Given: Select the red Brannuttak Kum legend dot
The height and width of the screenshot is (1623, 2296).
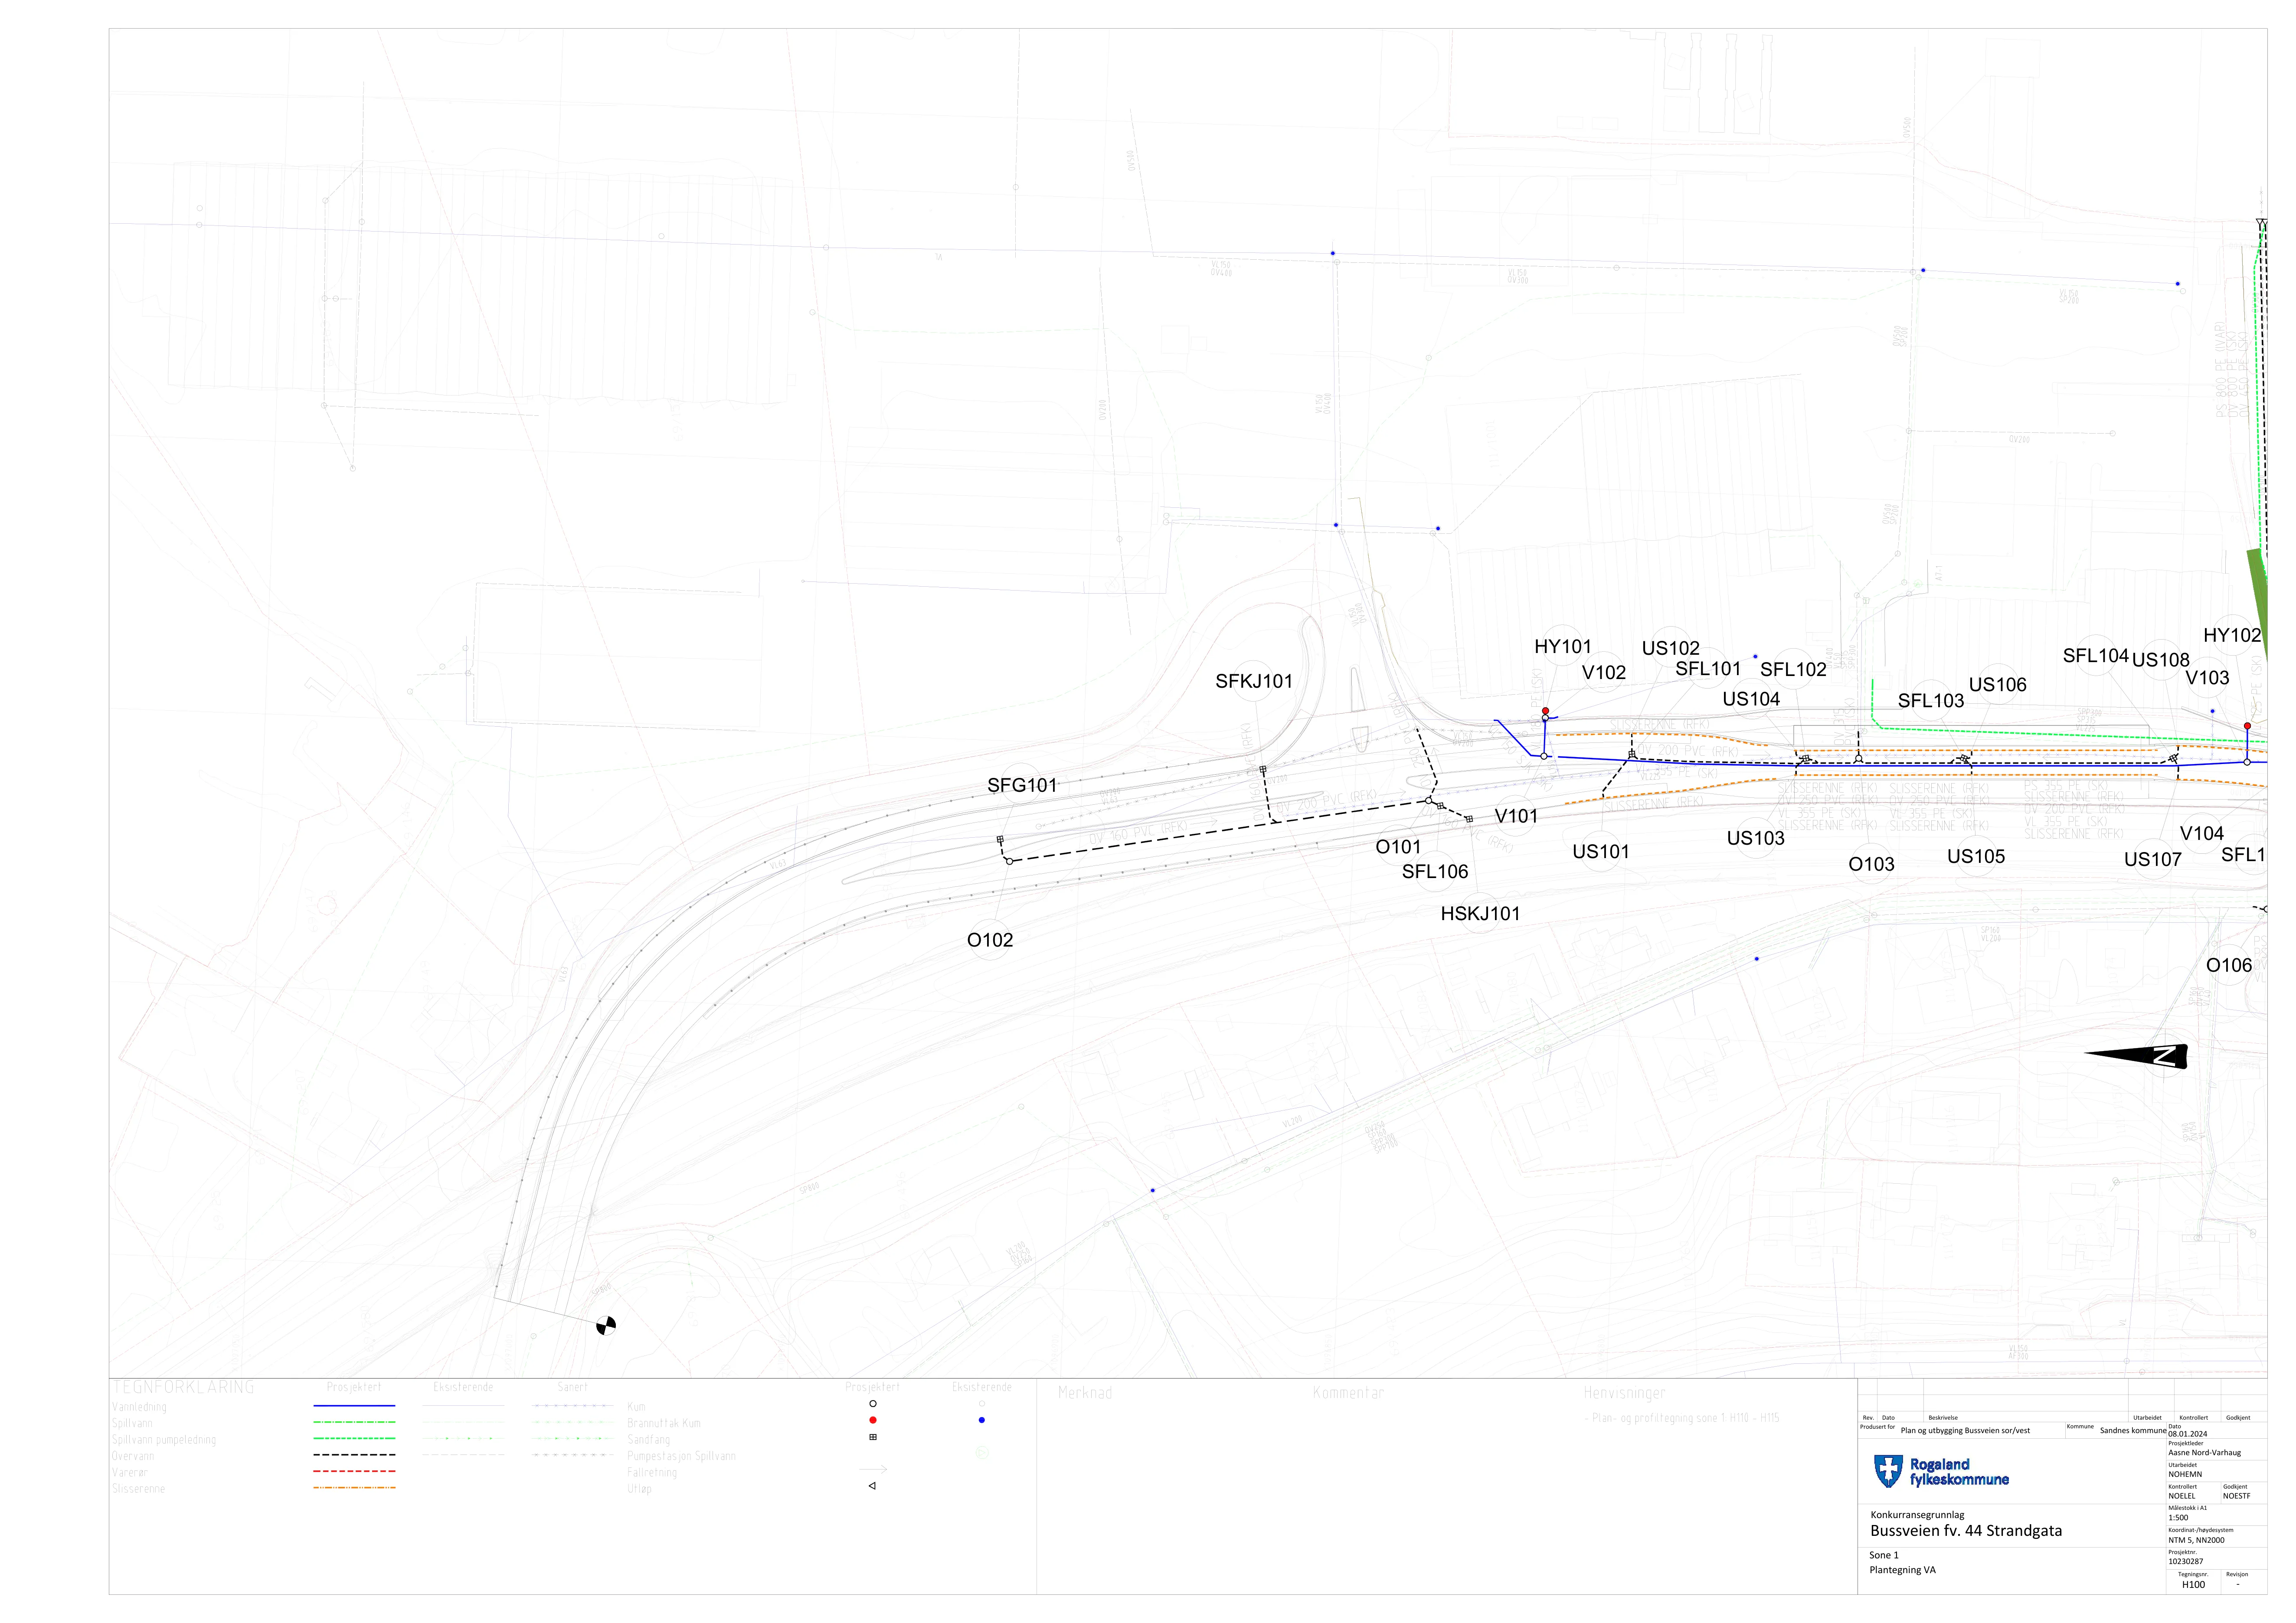Looking at the screenshot, I should coord(873,1420).
